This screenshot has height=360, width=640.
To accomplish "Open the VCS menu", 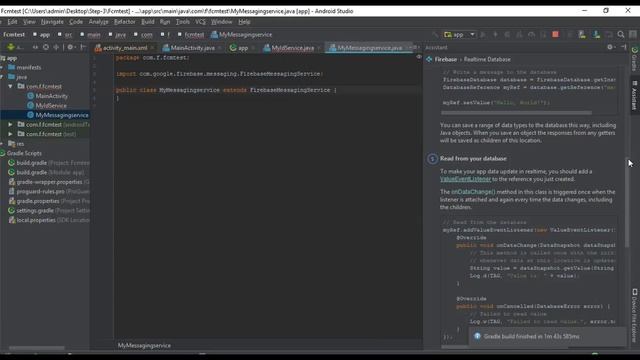I will pos(200,22).
